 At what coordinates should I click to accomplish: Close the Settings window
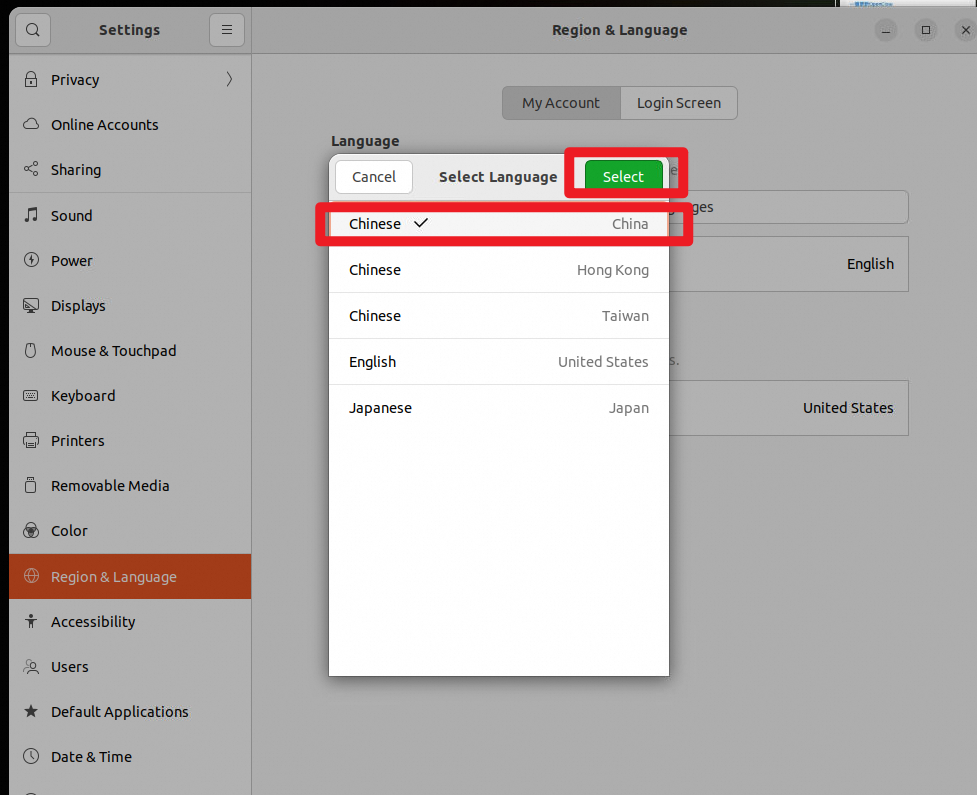[965, 30]
